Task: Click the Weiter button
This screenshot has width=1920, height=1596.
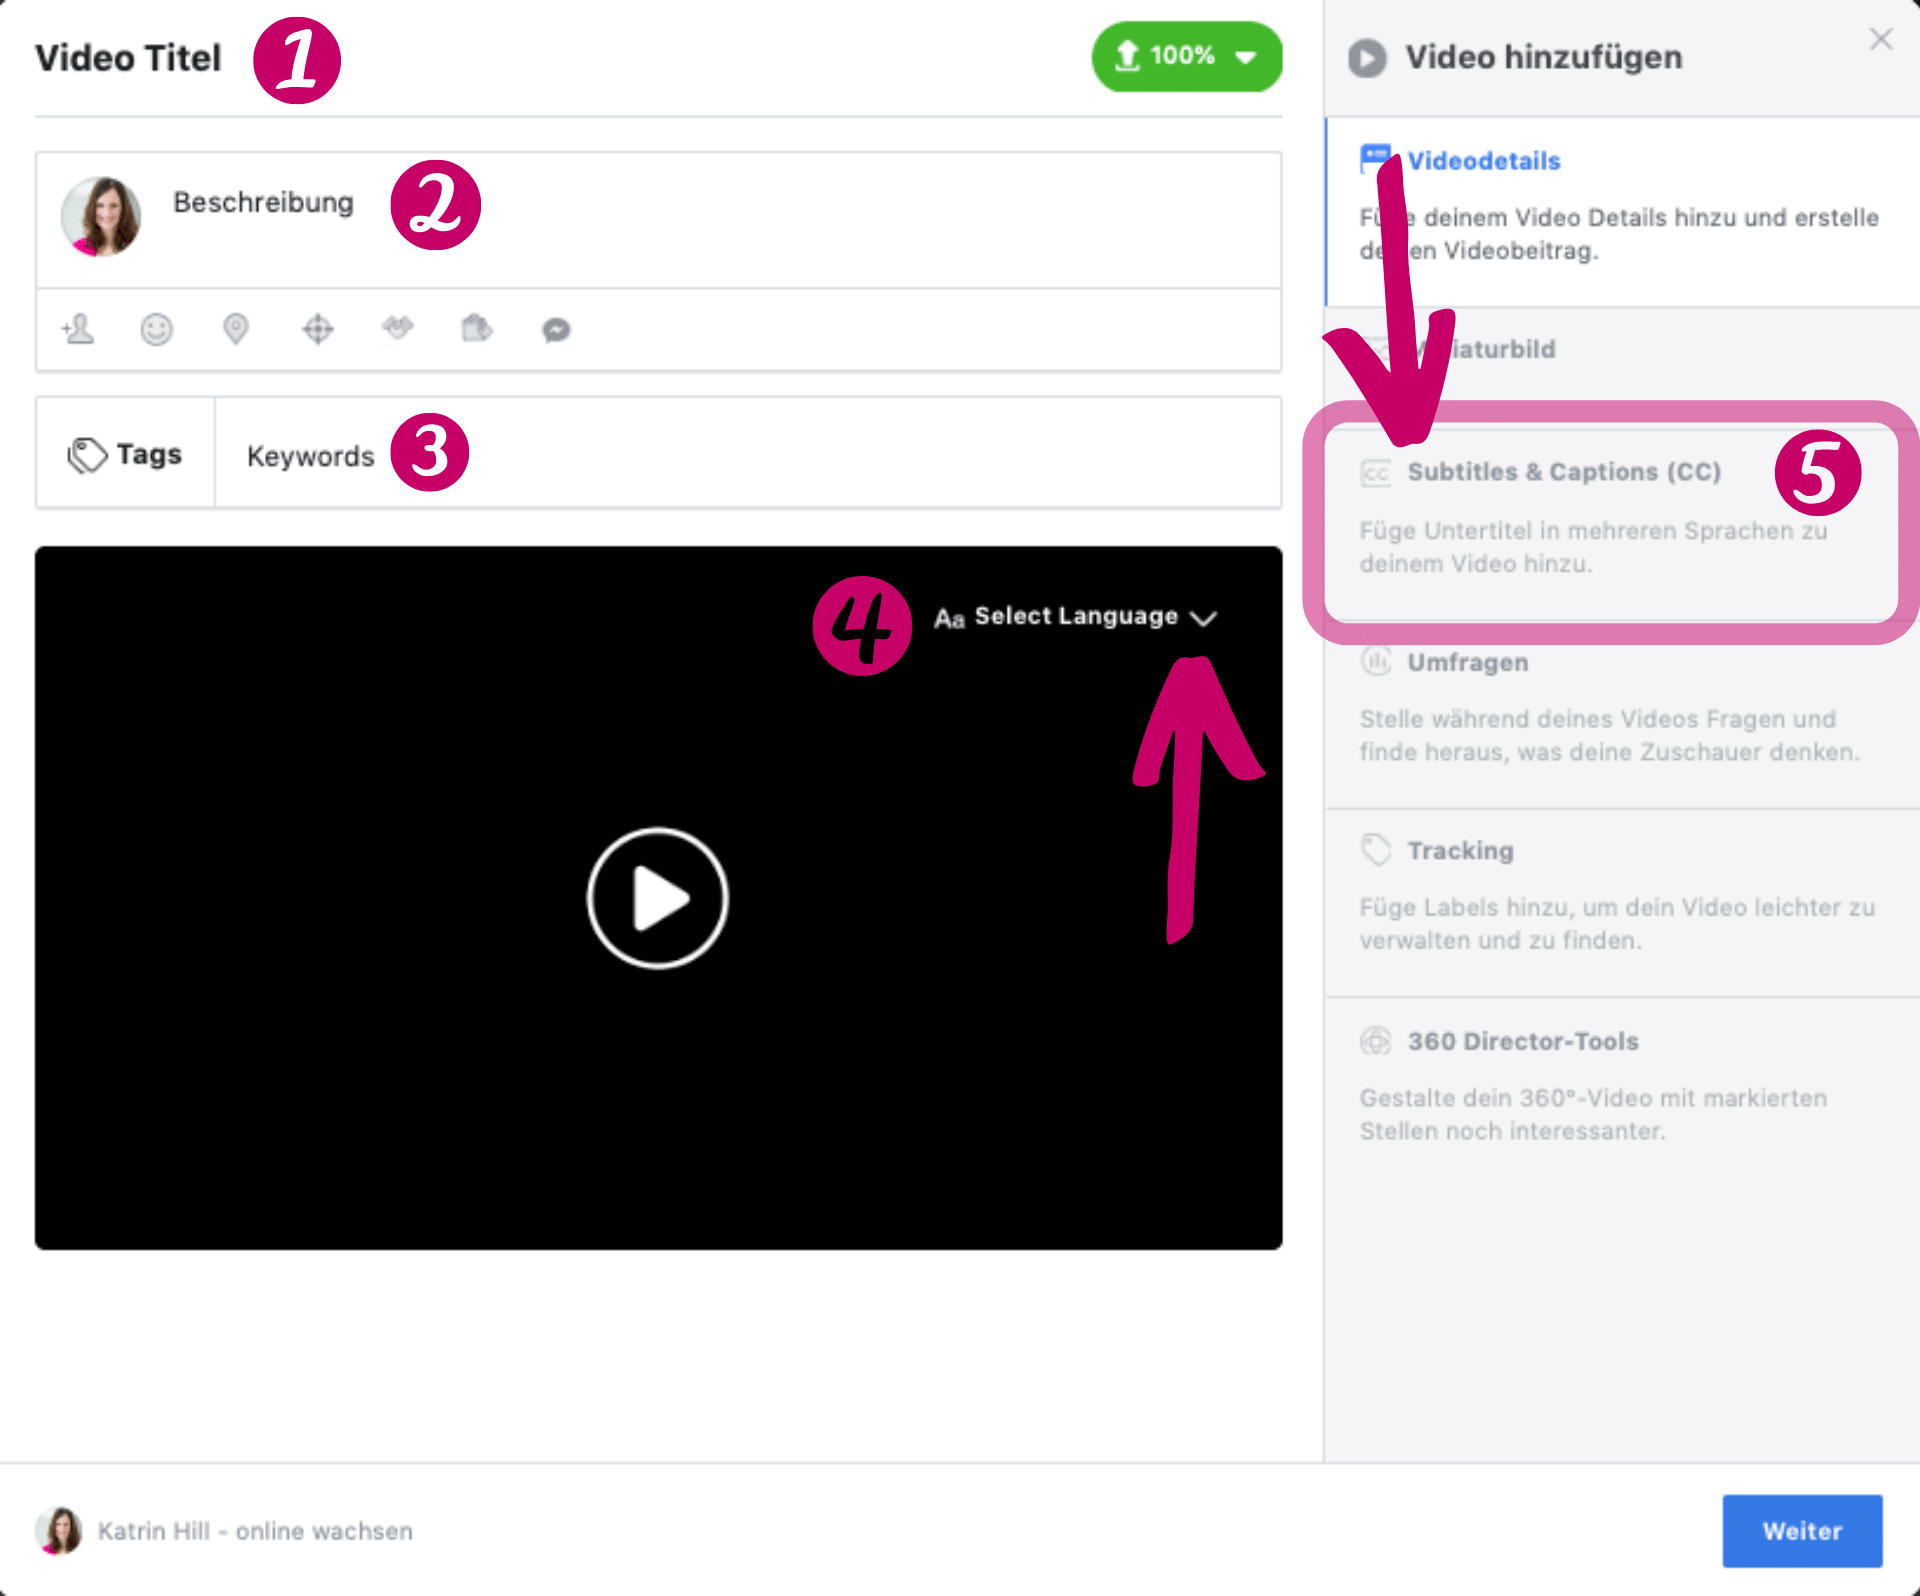Action: coord(1802,1531)
